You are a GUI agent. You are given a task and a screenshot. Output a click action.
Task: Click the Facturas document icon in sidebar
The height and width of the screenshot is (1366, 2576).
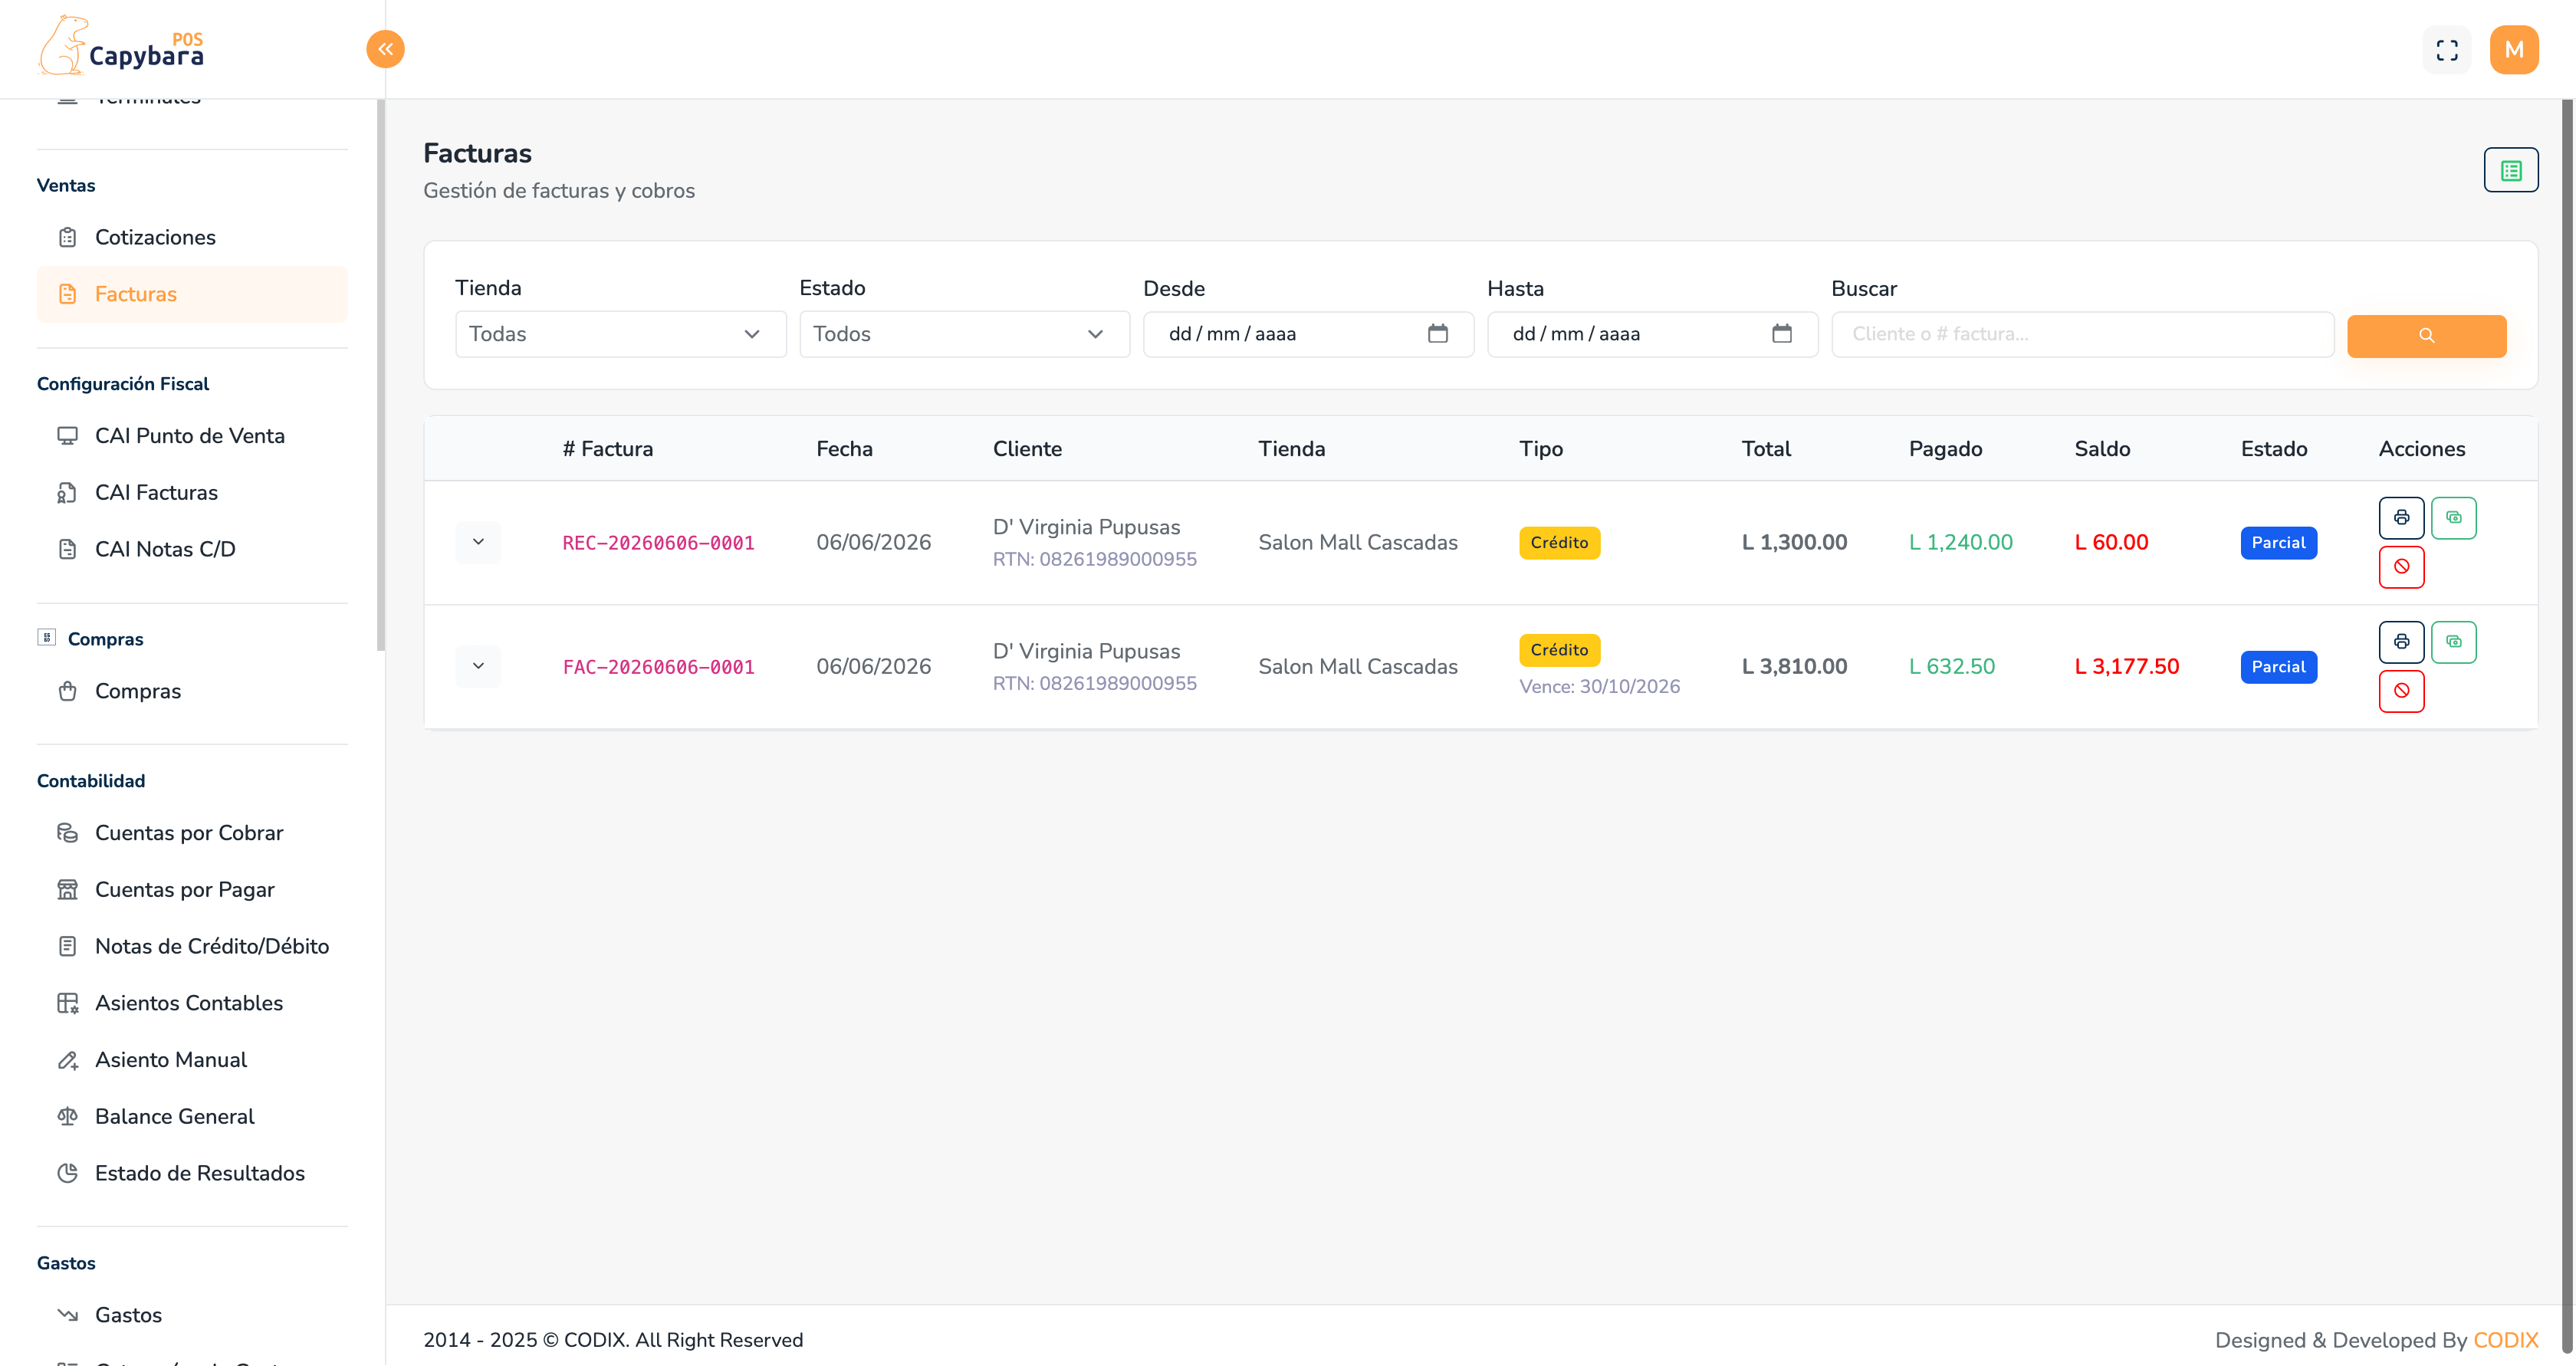67,294
